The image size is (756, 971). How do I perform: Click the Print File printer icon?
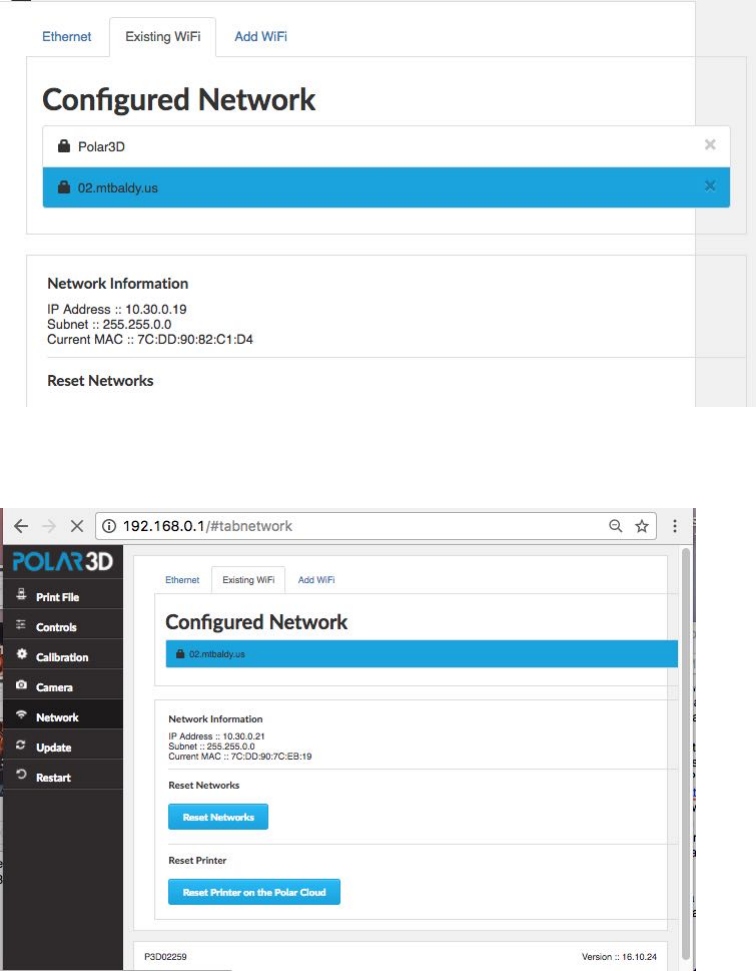click(21, 594)
